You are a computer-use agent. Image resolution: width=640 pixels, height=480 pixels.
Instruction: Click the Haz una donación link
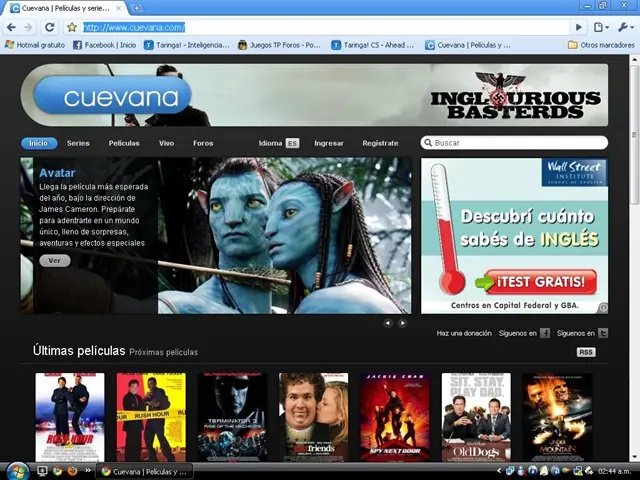[464, 333]
